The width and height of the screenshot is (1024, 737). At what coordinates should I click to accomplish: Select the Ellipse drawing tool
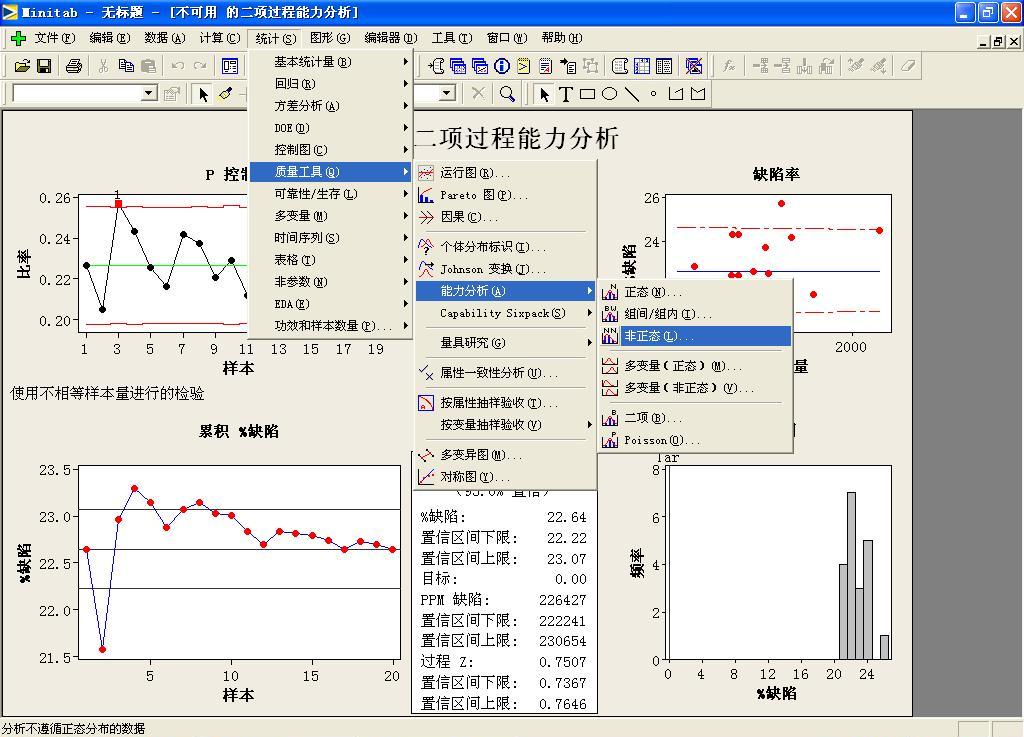click(609, 93)
